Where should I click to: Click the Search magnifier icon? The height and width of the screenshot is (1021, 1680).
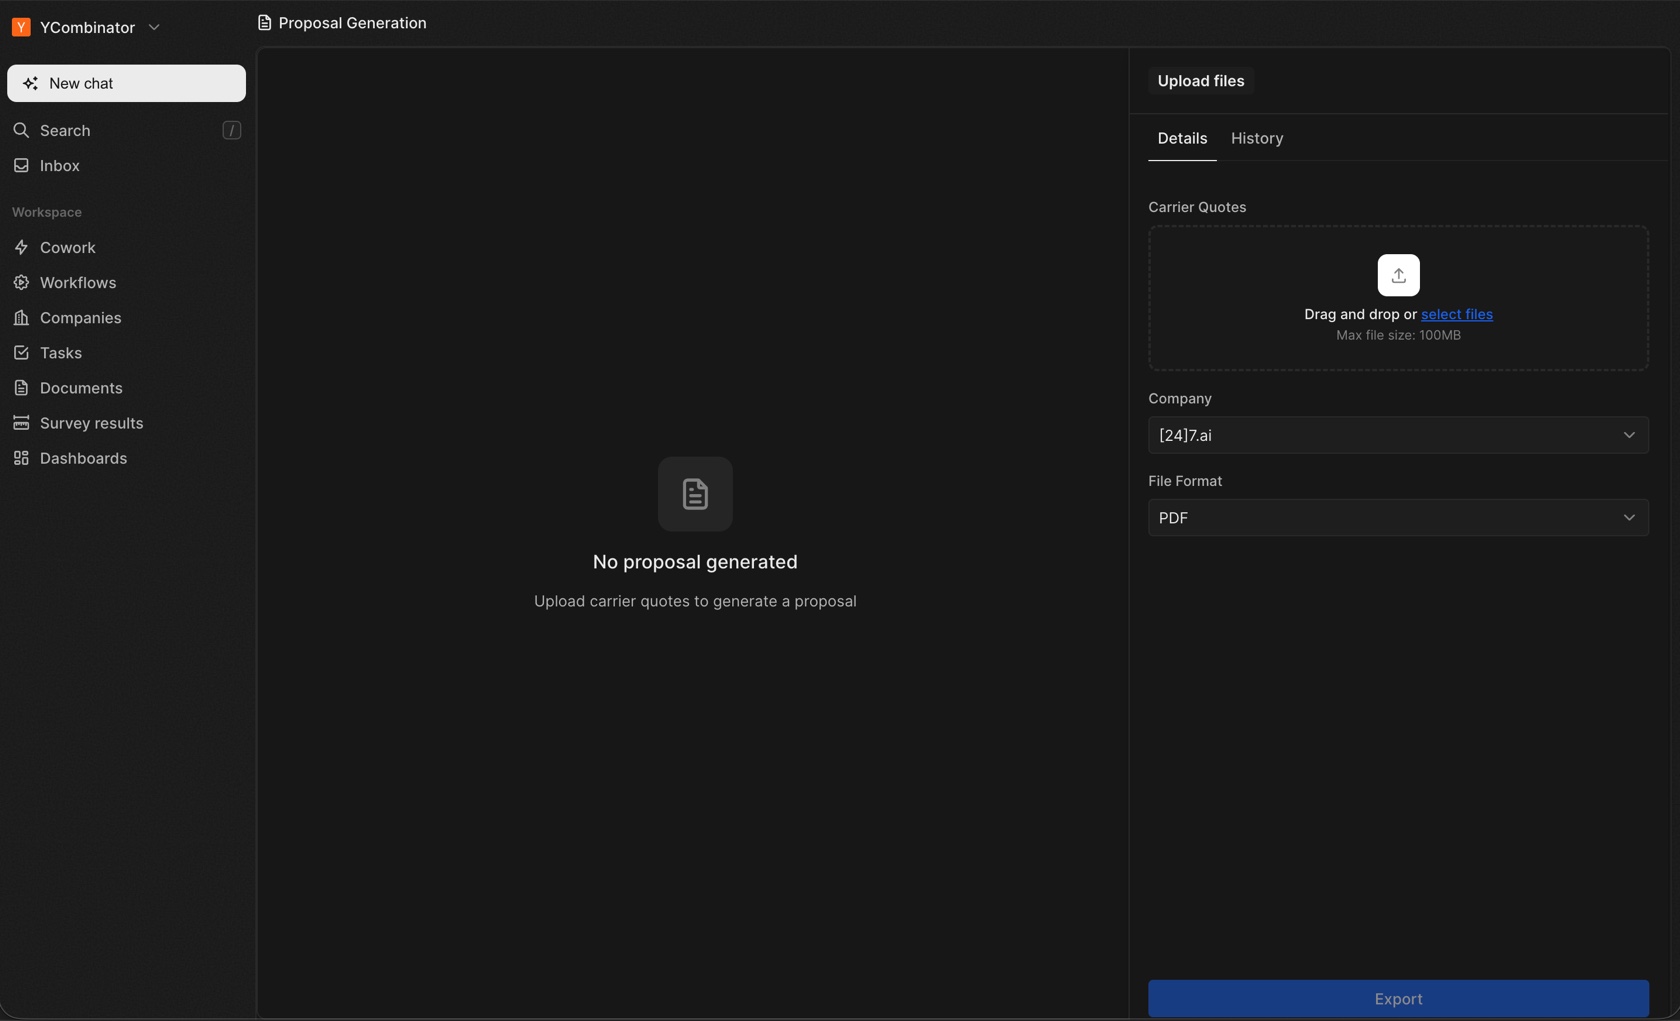(x=21, y=130)
